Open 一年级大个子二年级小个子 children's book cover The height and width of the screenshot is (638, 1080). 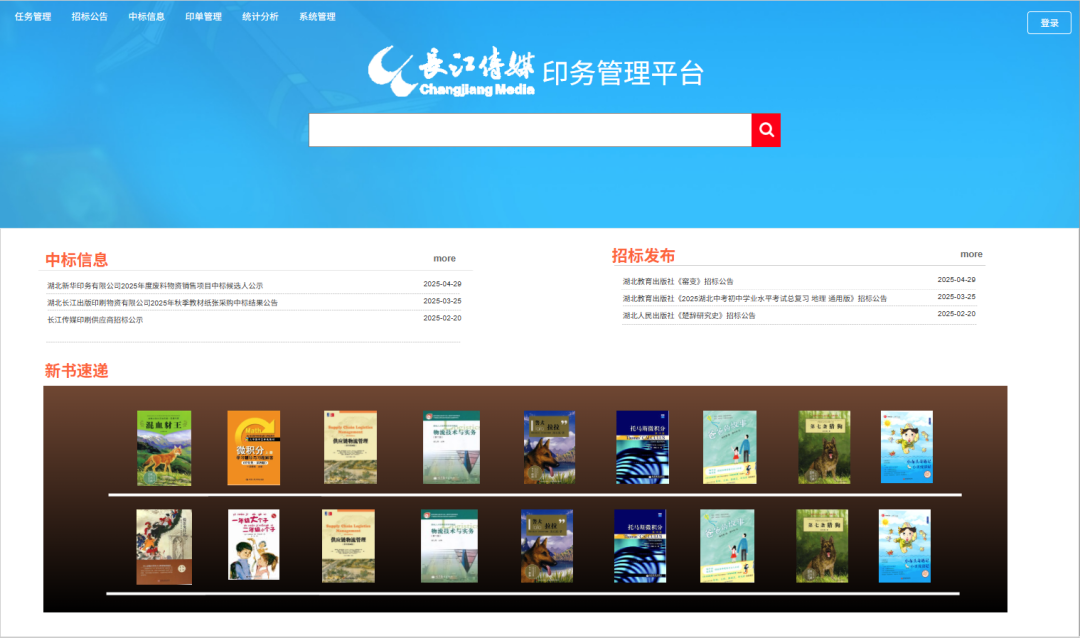(254, 546)
